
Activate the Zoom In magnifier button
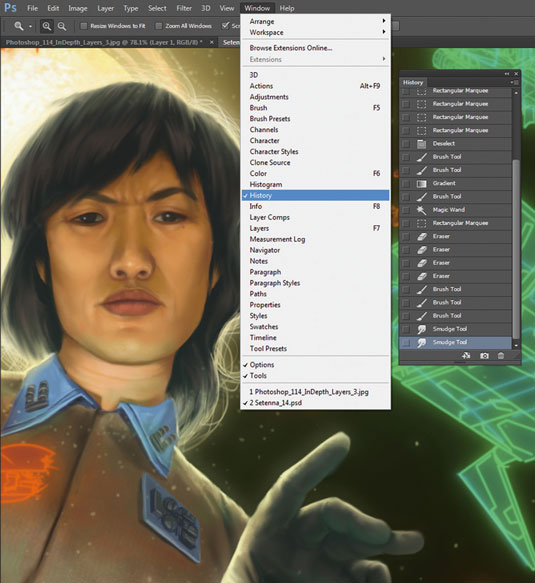click(46, 26)
